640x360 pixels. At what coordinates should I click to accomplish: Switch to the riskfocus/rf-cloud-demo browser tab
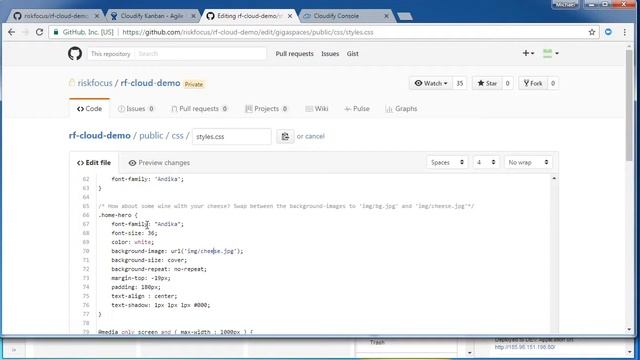tap(56, 16)
